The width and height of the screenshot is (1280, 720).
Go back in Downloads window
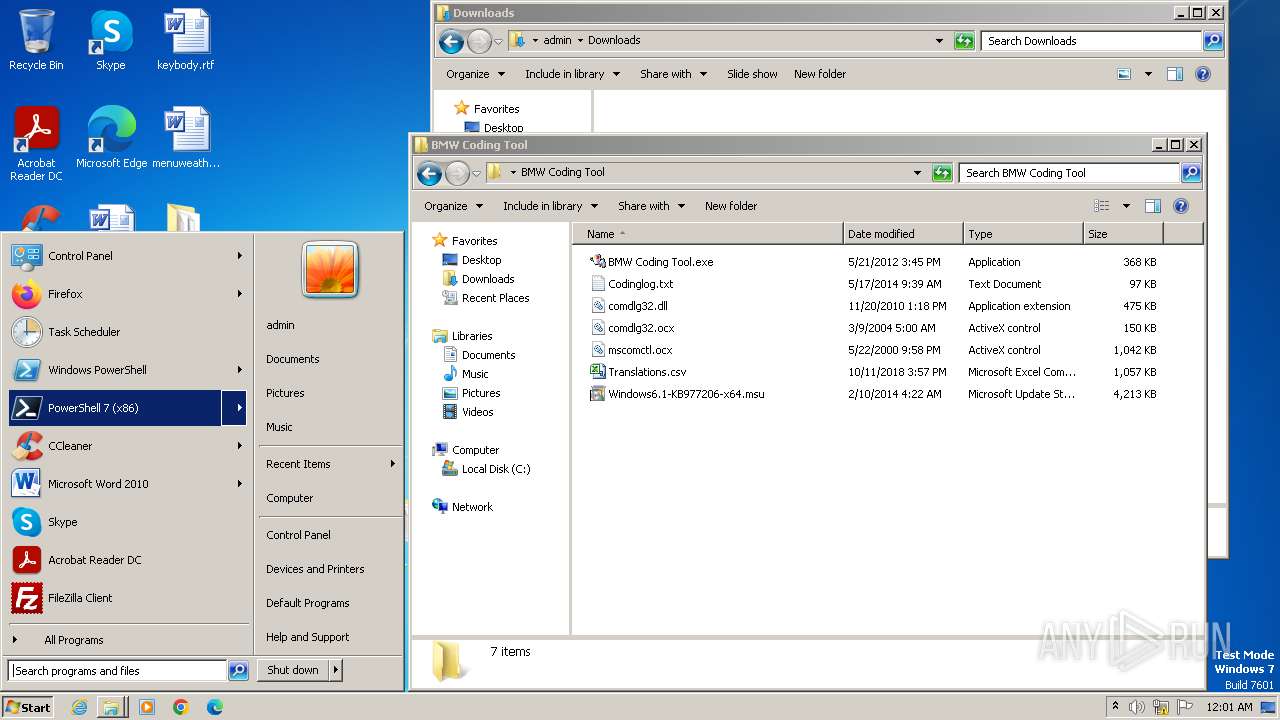click(x=452, y=41)
